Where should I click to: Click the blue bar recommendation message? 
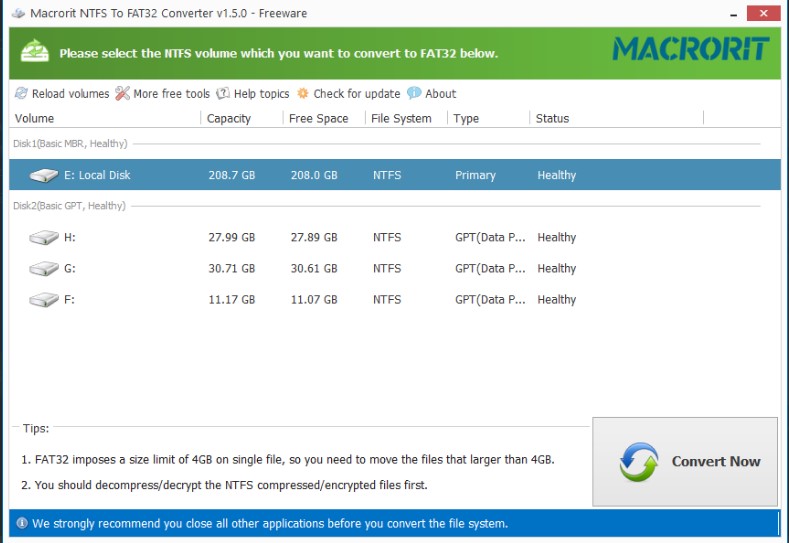[270, 523]
